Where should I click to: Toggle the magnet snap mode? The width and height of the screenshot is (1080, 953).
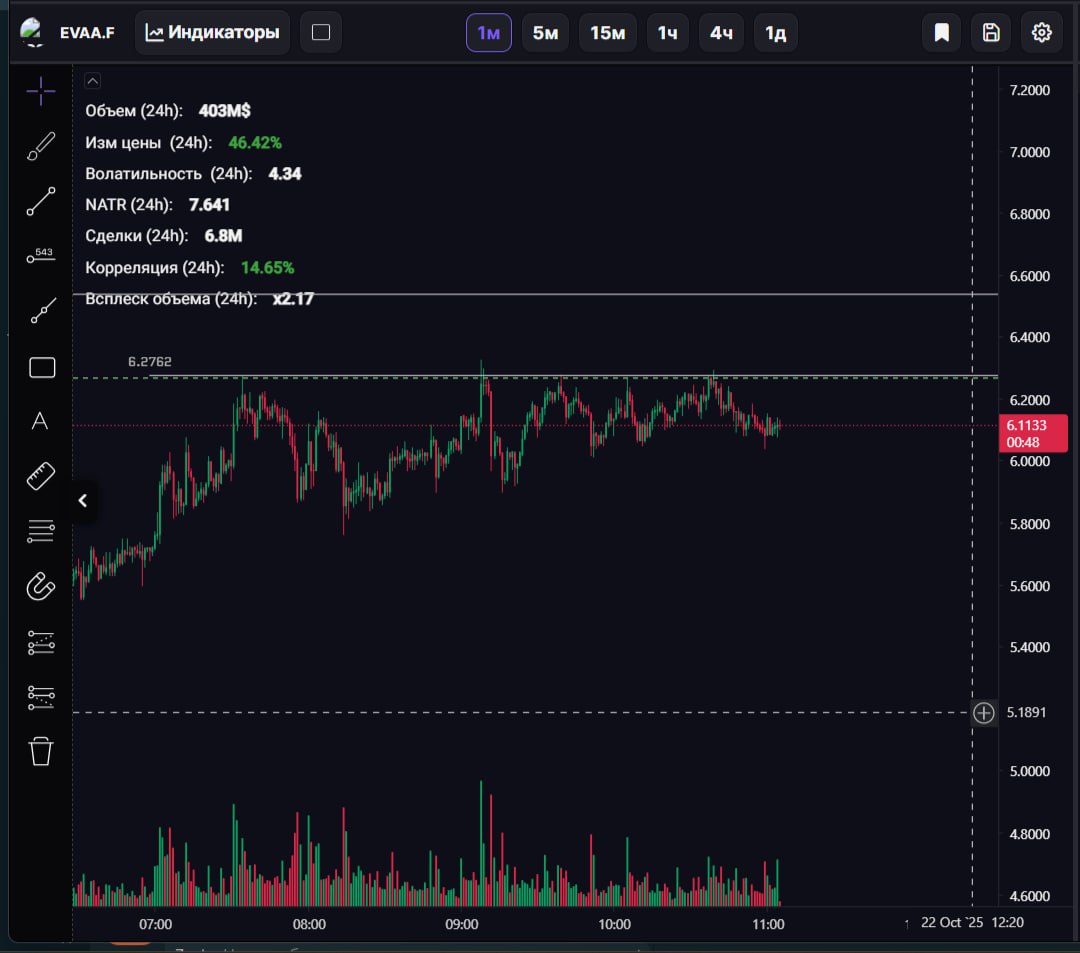coord(41,586)
